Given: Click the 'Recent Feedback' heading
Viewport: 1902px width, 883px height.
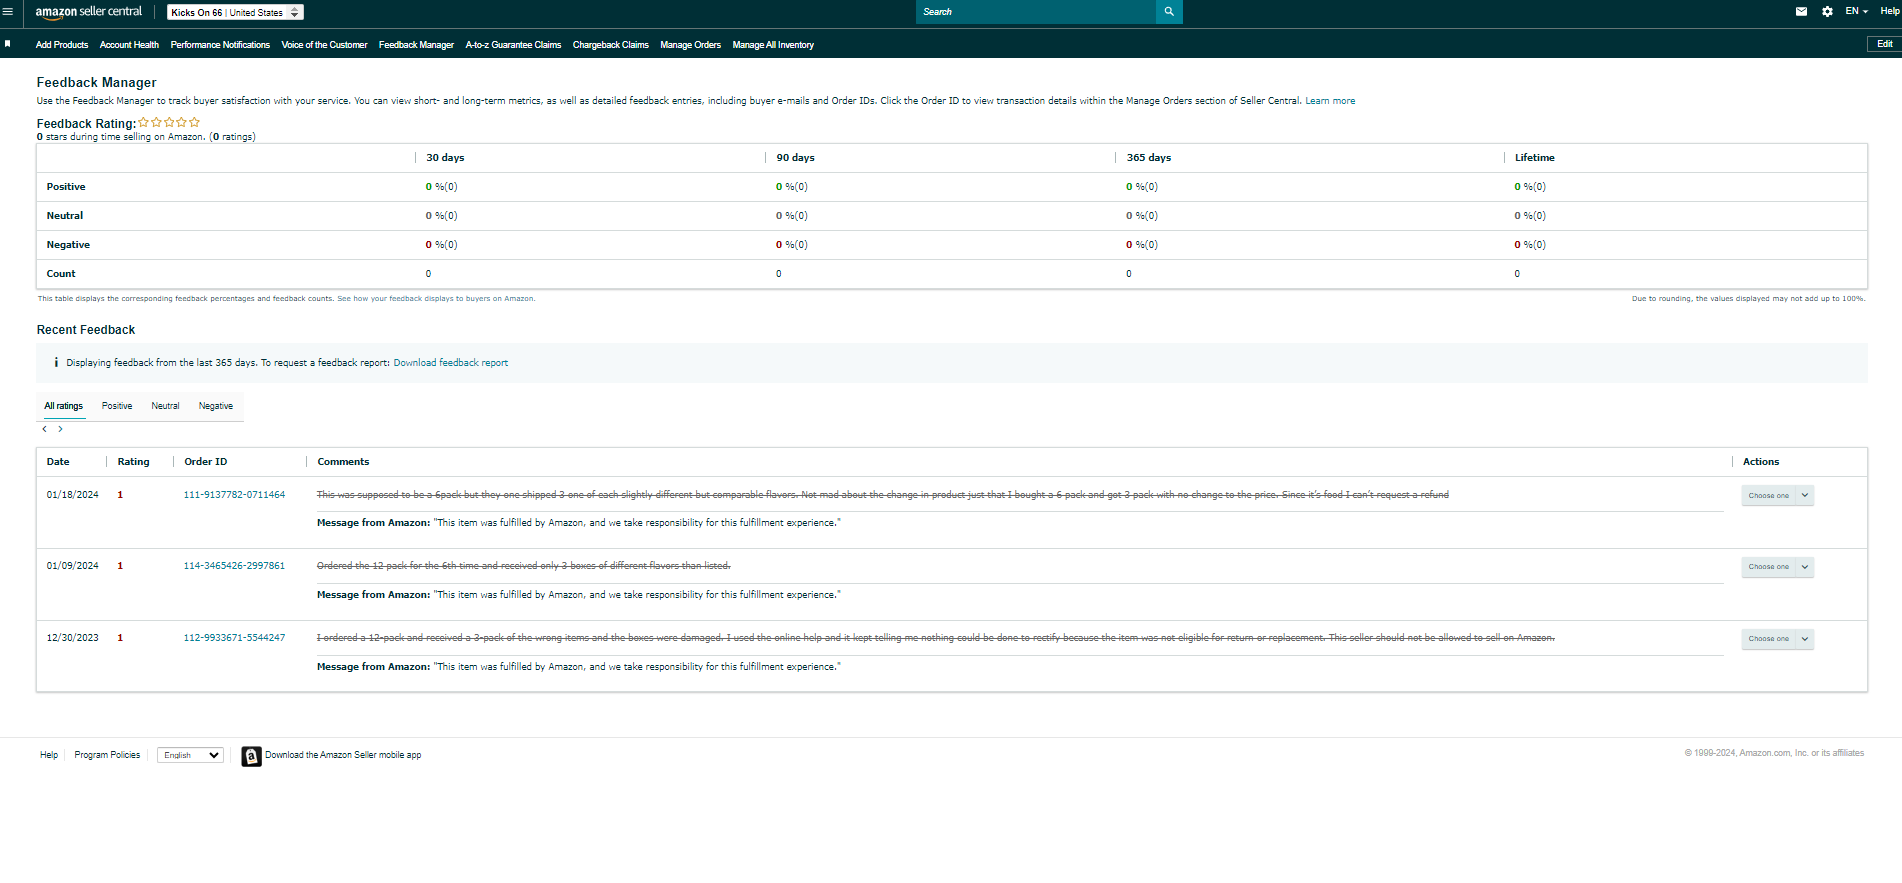Looking at the screenshot, I should point(86,330).
